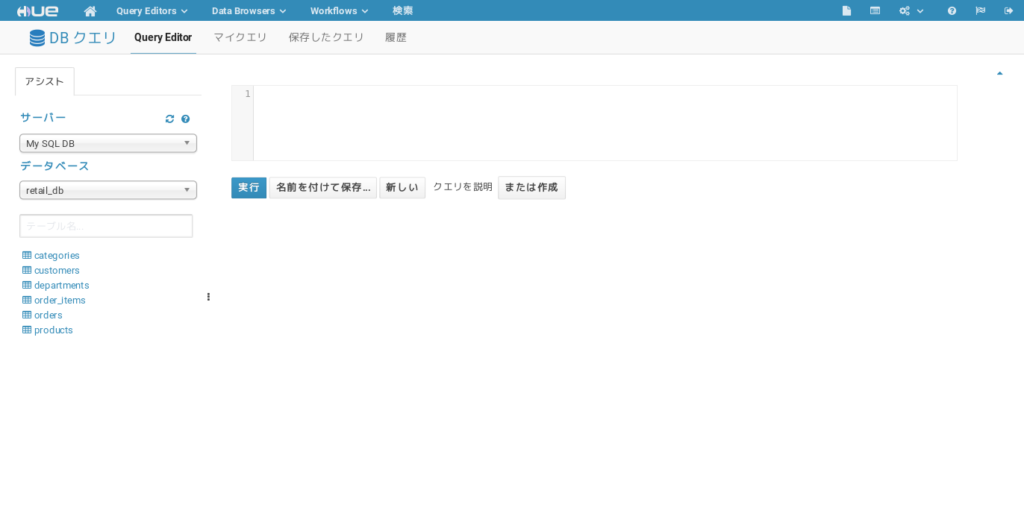Viewport: 1024px width, 528px height.
Task: Open the Query Editors menu
Action: point(152,11)
